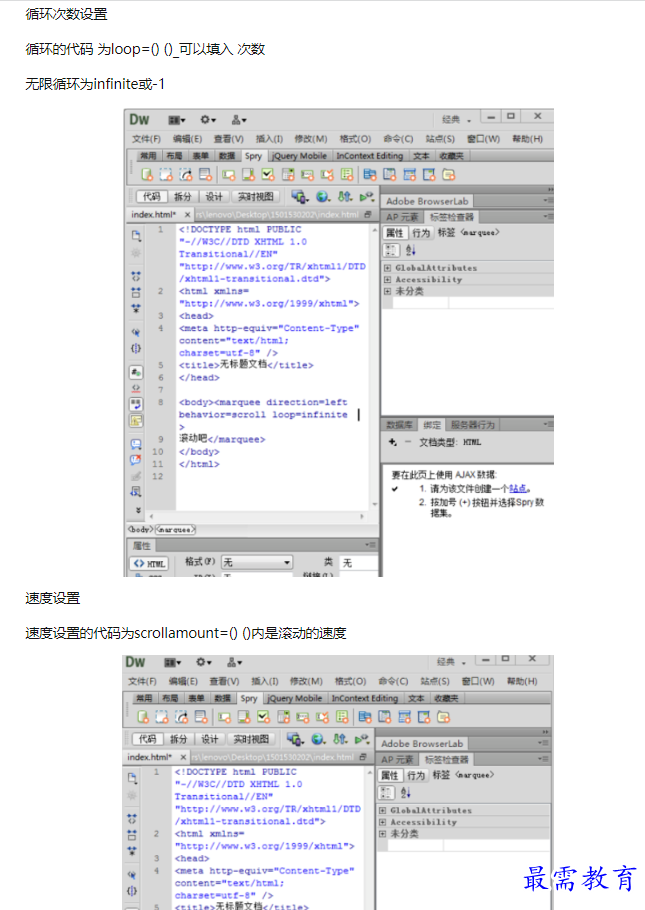This screenshot has height=910, width=645.
Task: Select jQuery Mobile insert tab in upper screenshot
Action: [300, 156]
